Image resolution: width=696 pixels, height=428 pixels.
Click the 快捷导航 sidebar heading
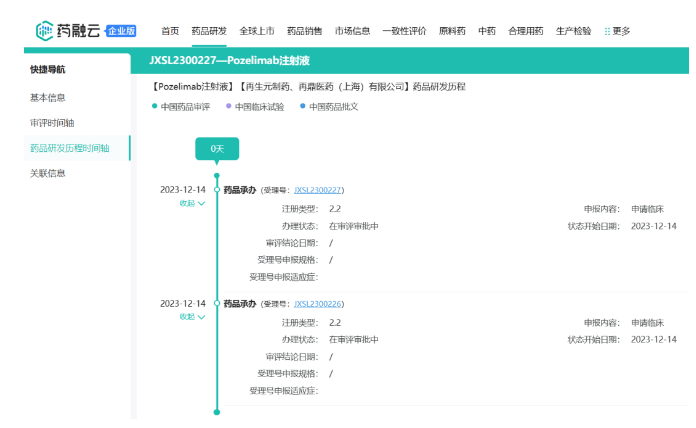point(47,69)
